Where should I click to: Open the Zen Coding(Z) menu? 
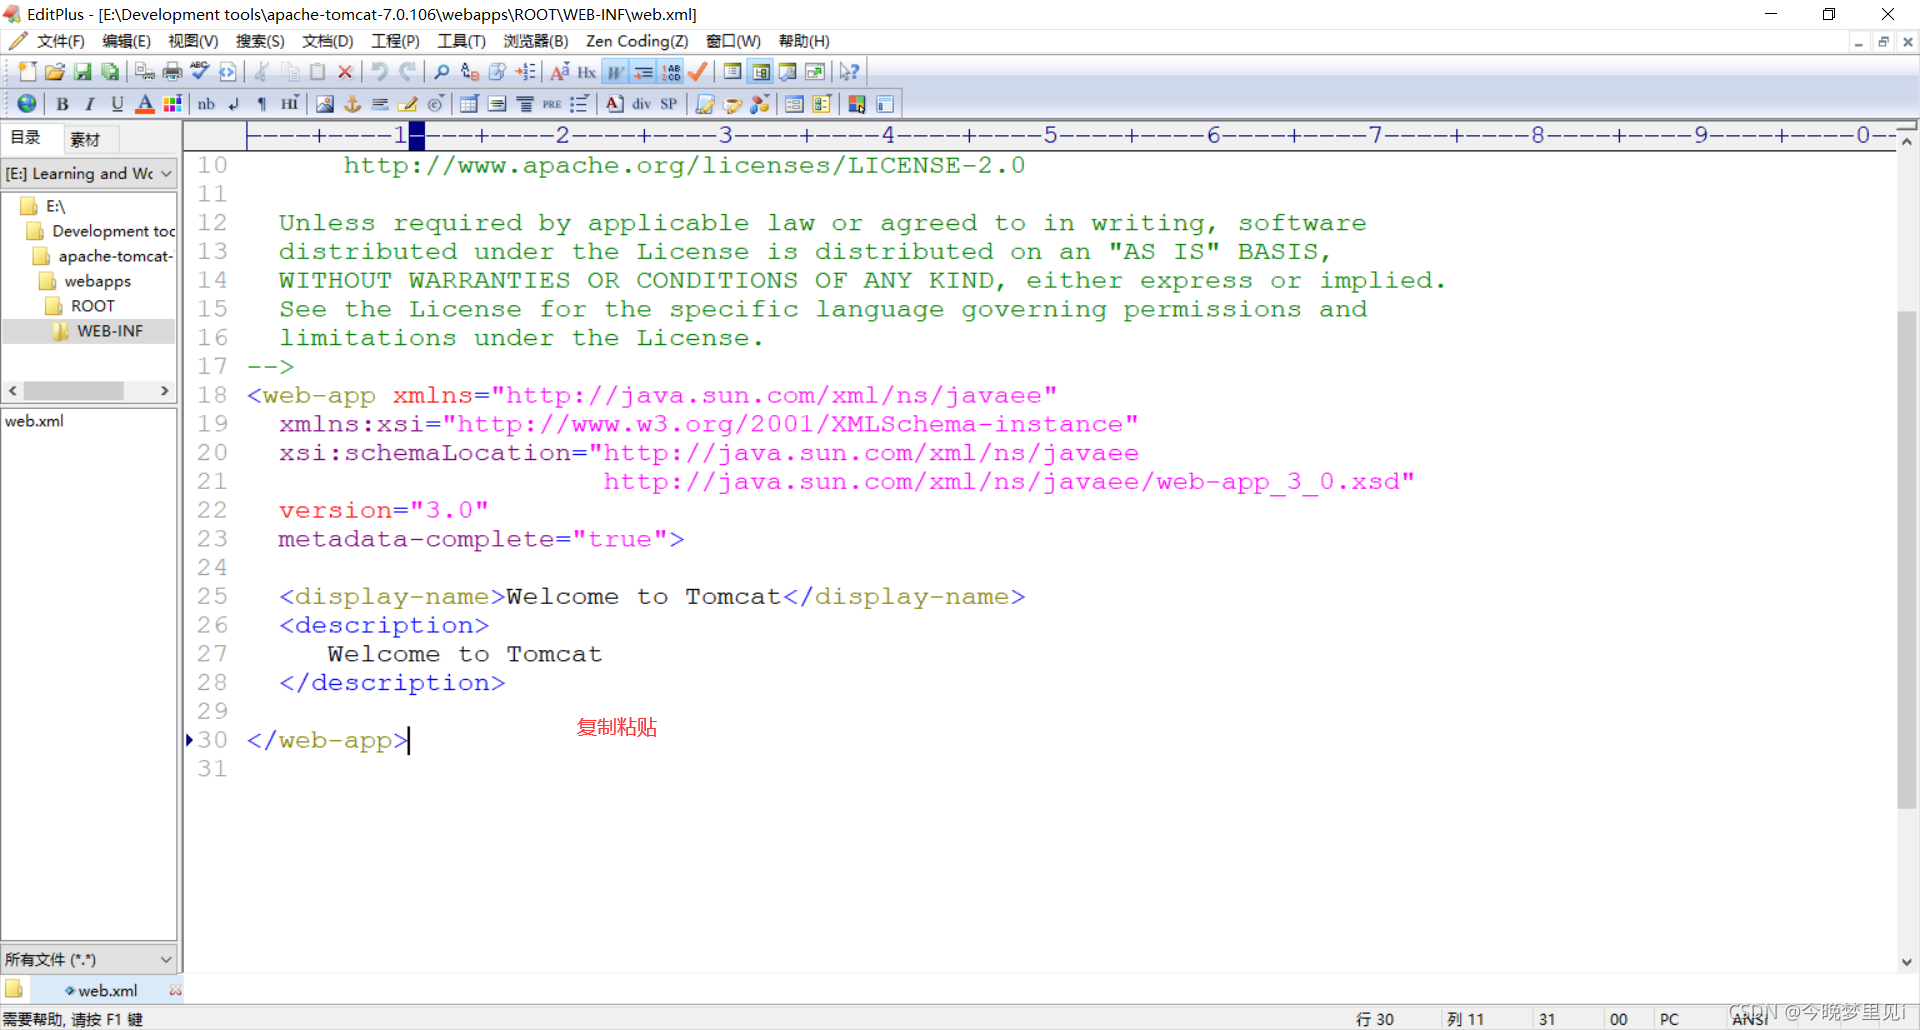[637, 41]
